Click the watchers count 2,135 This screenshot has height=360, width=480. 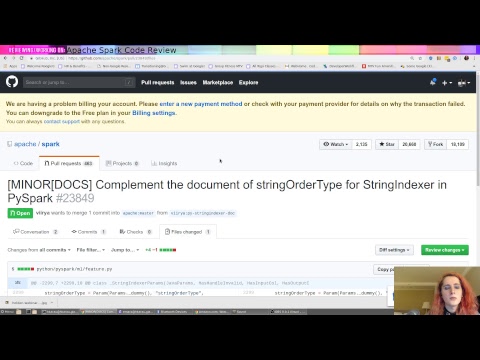(361, 144)
